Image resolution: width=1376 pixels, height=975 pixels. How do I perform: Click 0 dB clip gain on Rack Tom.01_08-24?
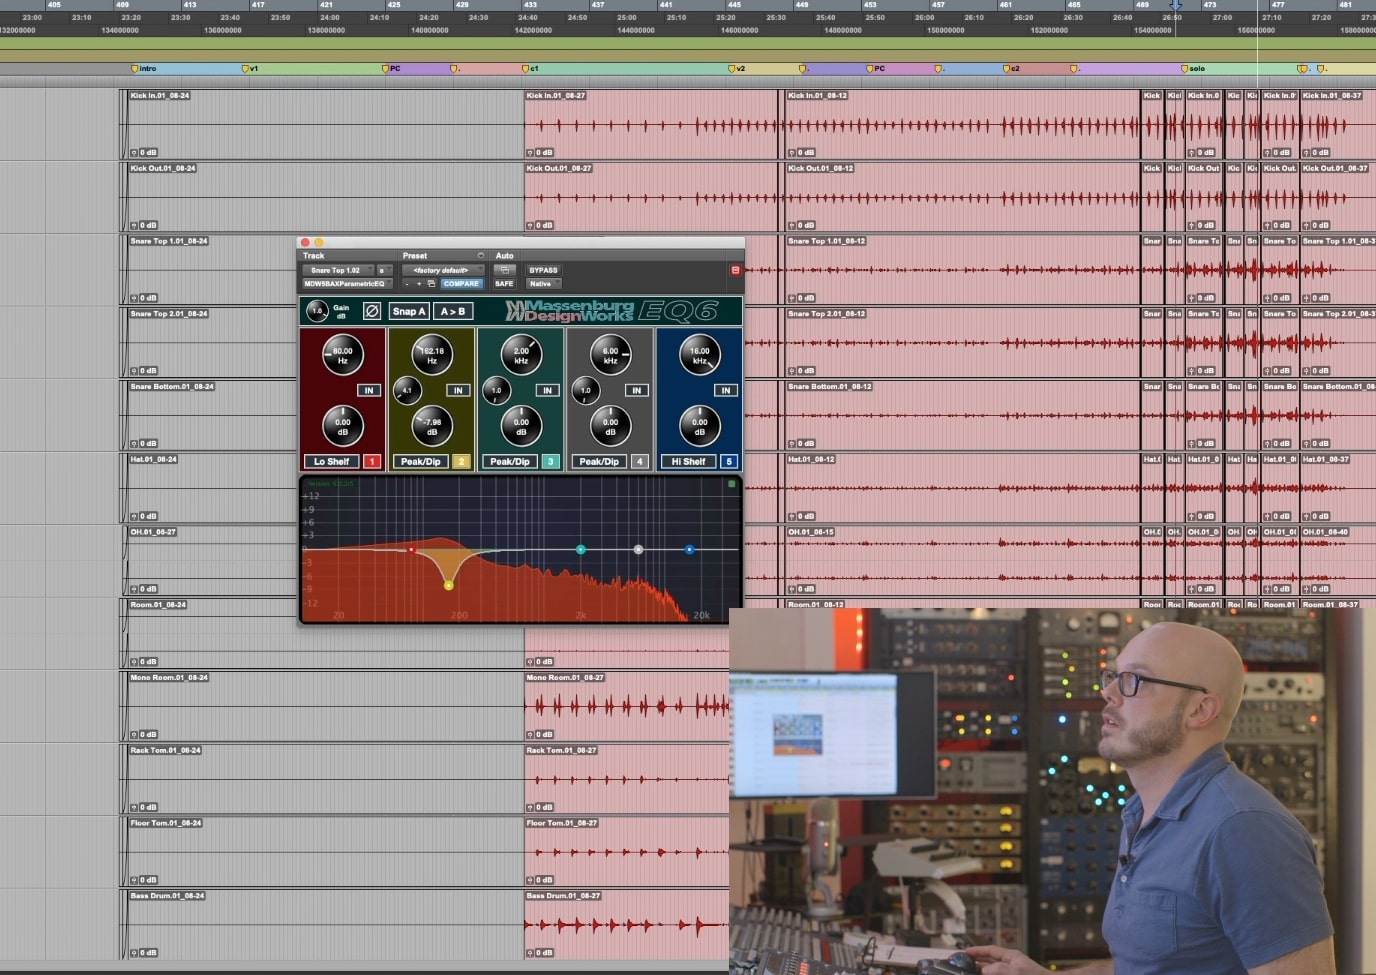[x=145, y=807]
